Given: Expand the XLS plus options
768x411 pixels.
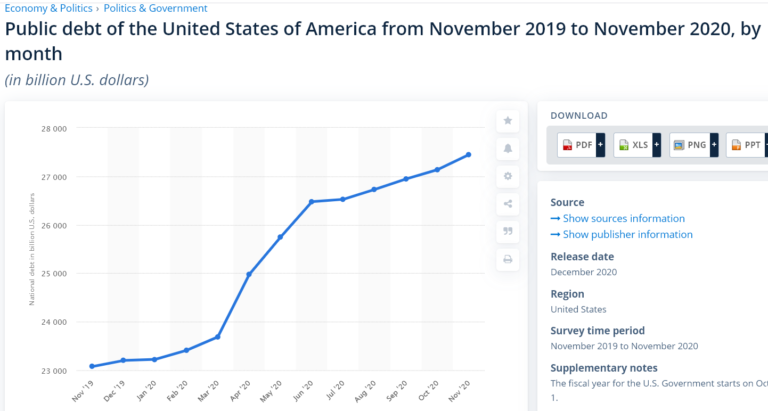Looking at the screenshot, I should [x=657, y=145].
